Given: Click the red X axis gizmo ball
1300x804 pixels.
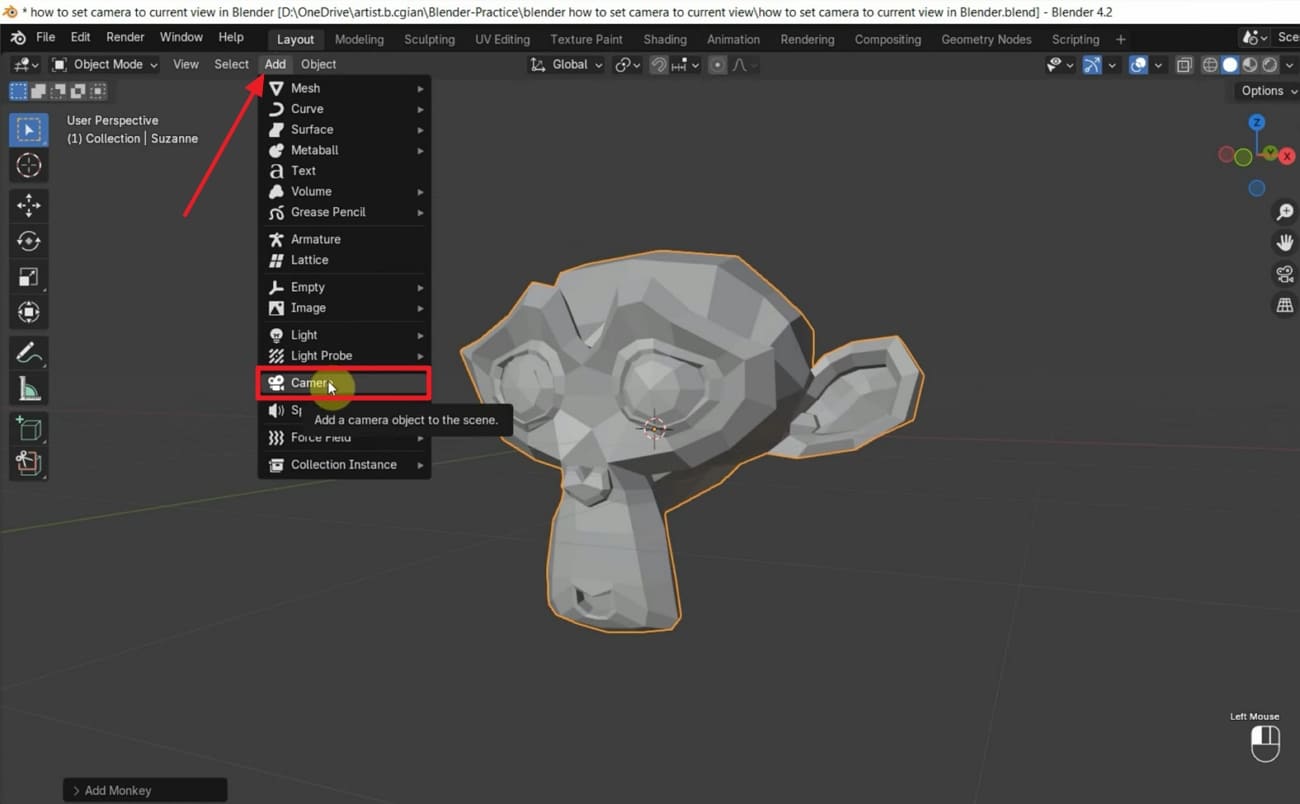Looking at the screenshot, I should [1287, 156].
